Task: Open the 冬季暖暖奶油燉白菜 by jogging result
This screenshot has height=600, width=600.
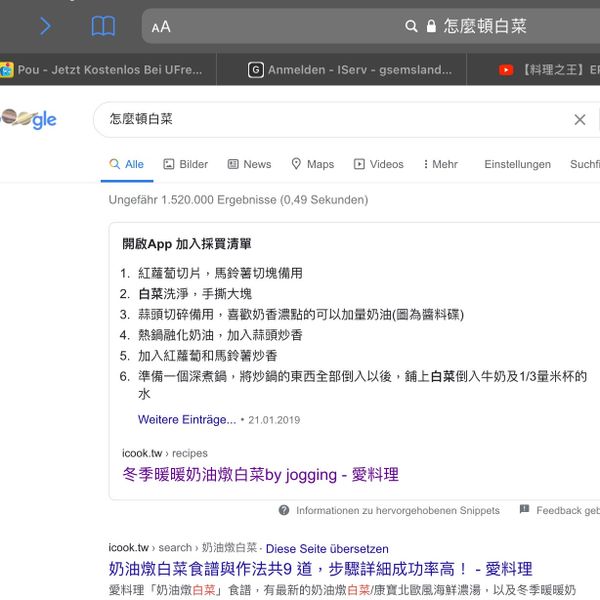Action: [261, 475]
